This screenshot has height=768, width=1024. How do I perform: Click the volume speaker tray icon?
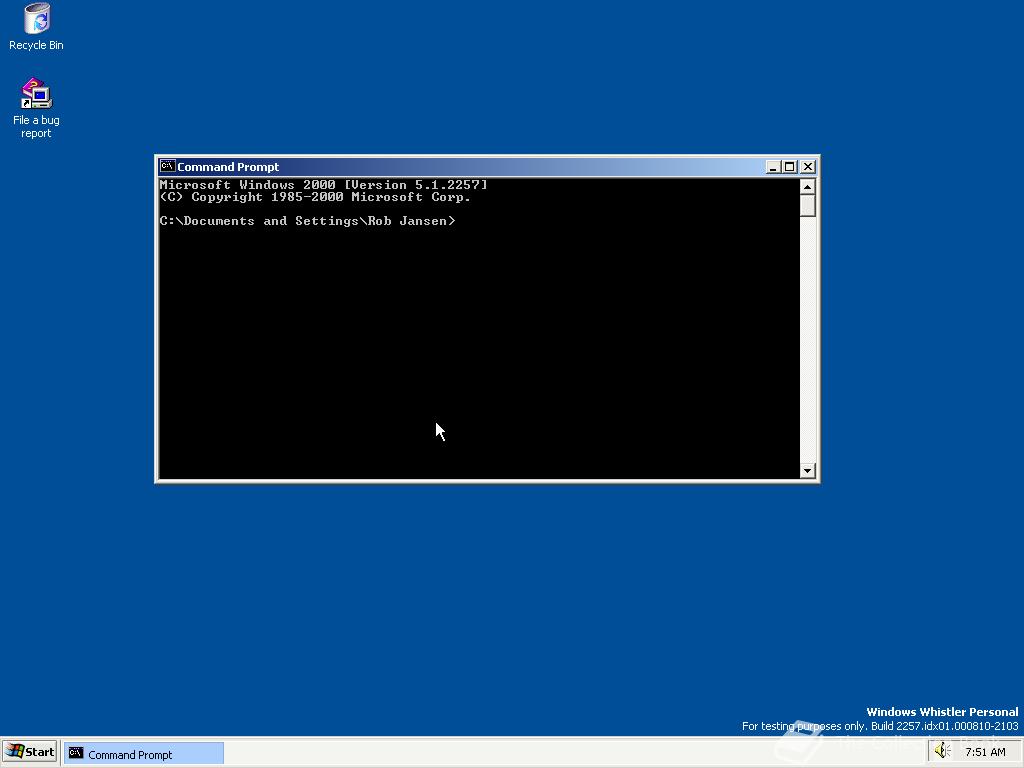click(942, 751)
